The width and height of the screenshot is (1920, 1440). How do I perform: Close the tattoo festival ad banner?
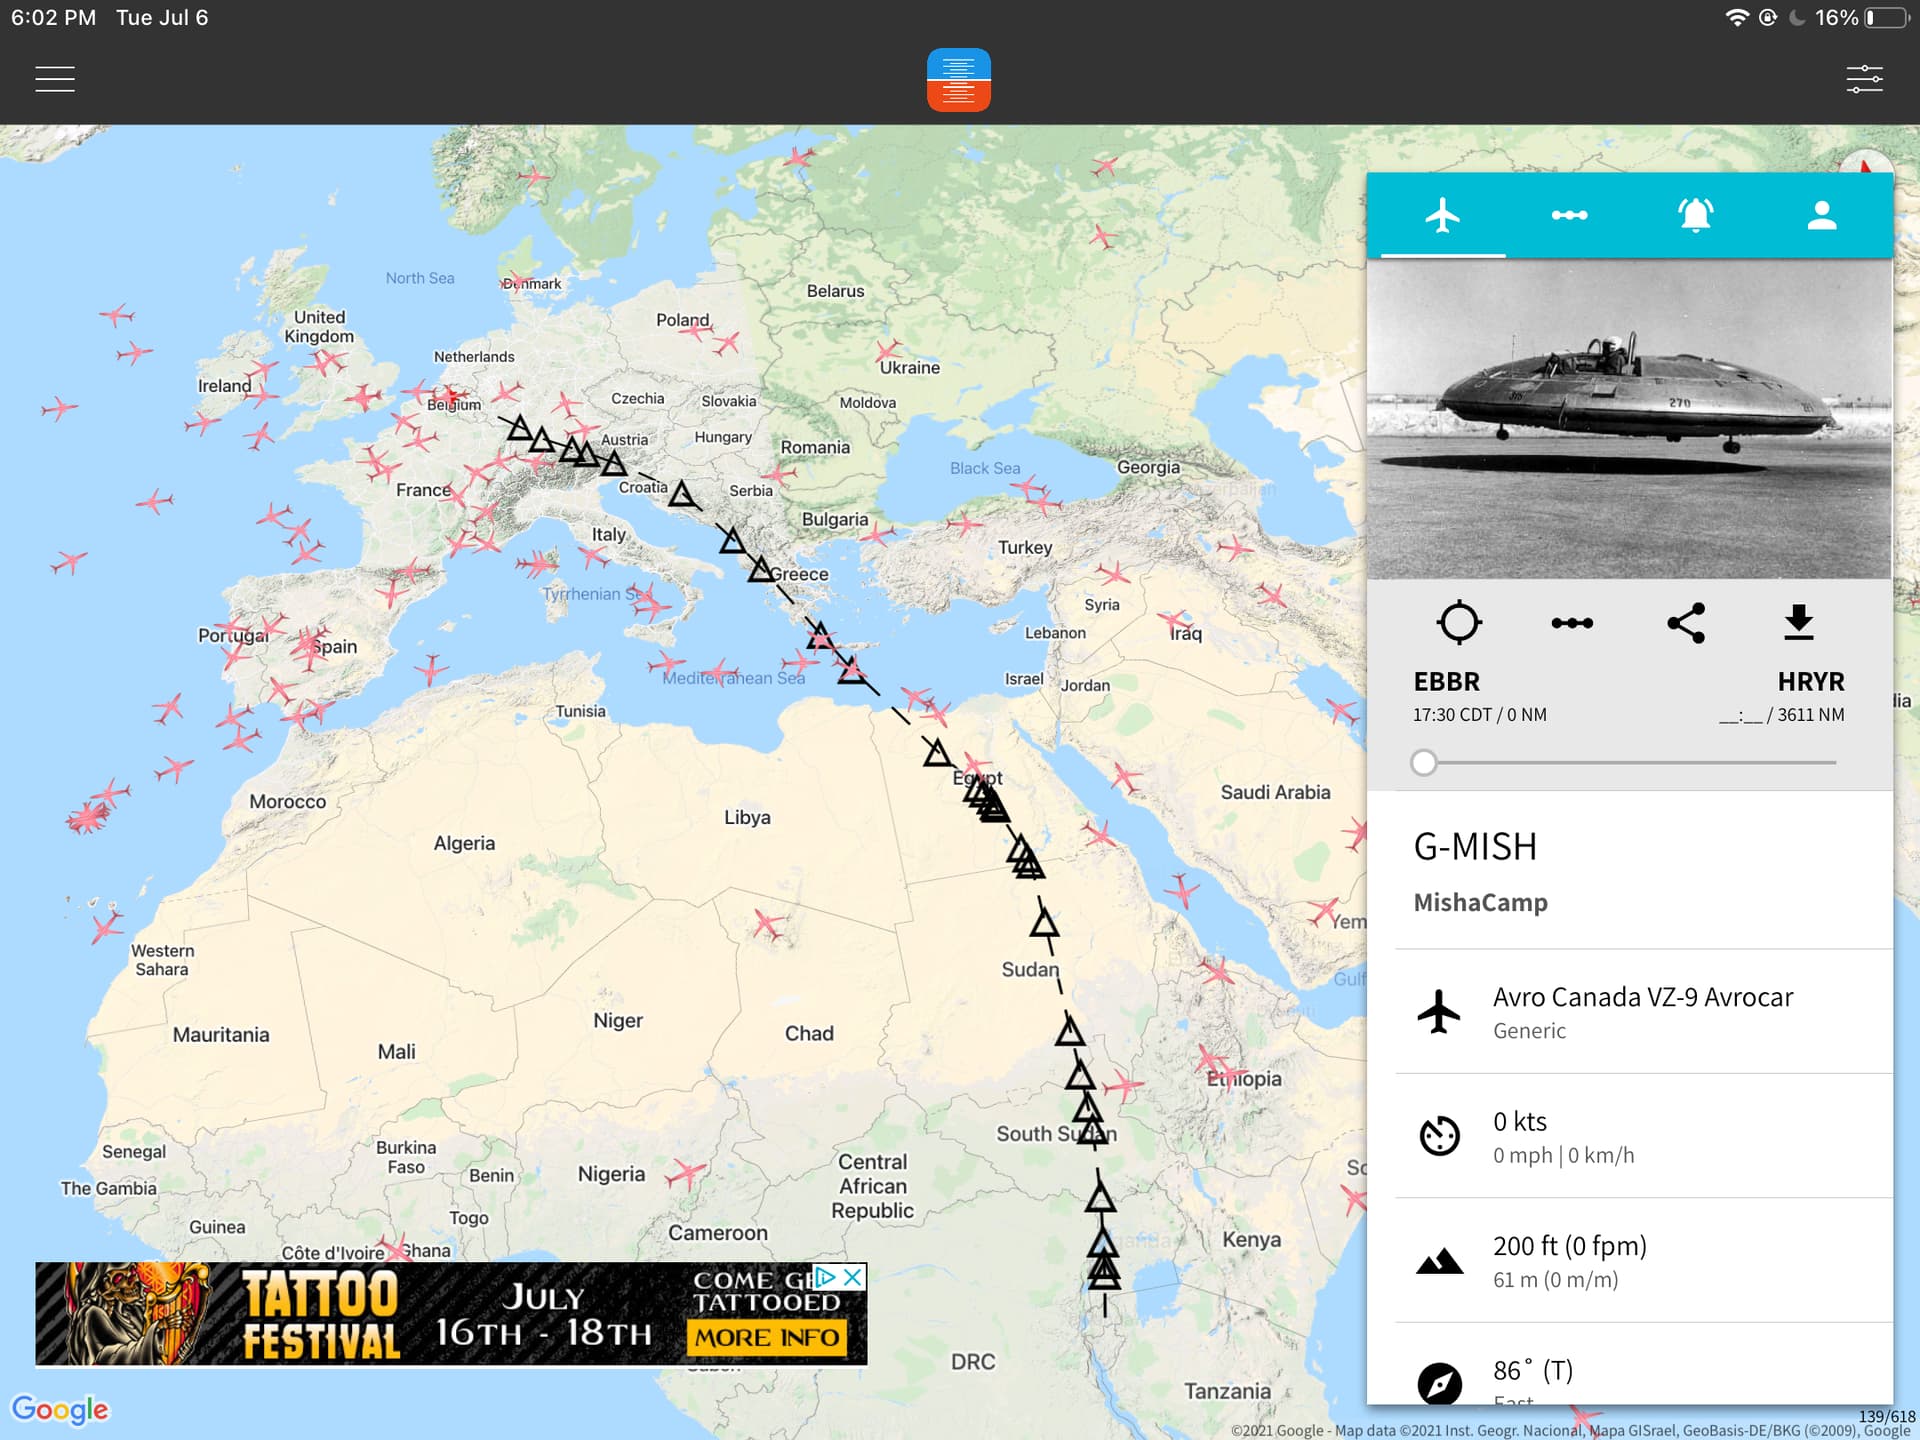pyautogui.click(x=853, y=1277)
